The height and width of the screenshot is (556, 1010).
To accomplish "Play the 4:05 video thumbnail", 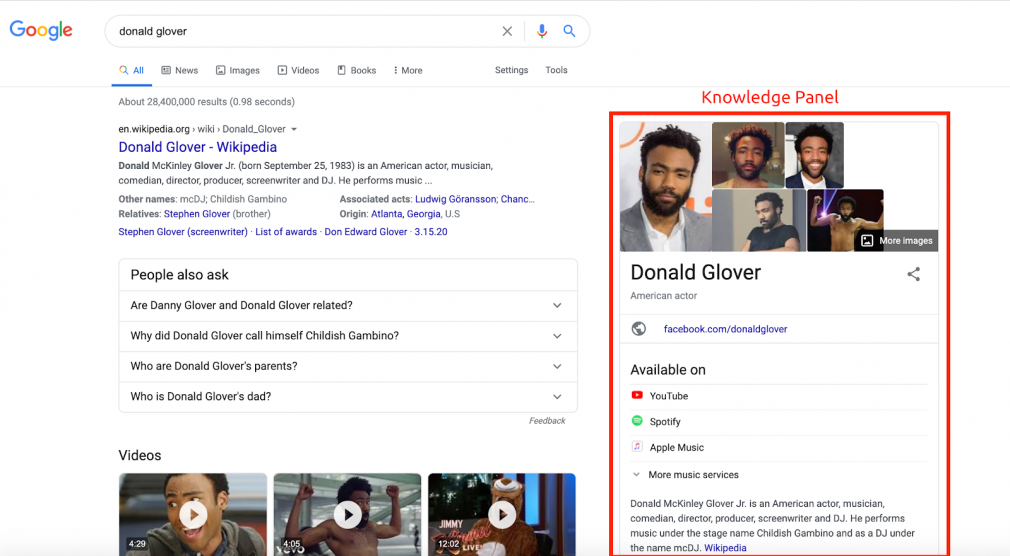I will pyautogui.click(x=347, y=514).
